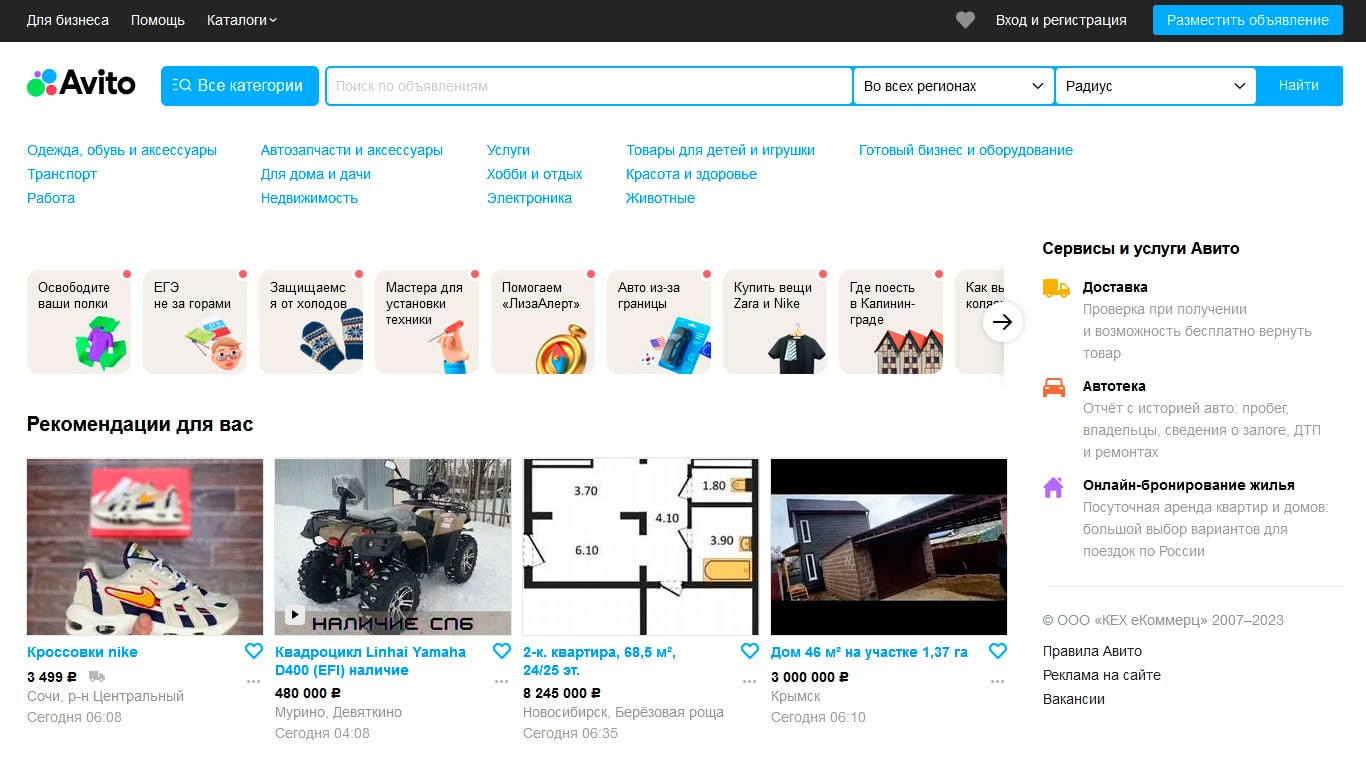Open the Недвижимость category link
This screenshot has width=1366, height=759.
pyautogui.click(x=309, y=198)
